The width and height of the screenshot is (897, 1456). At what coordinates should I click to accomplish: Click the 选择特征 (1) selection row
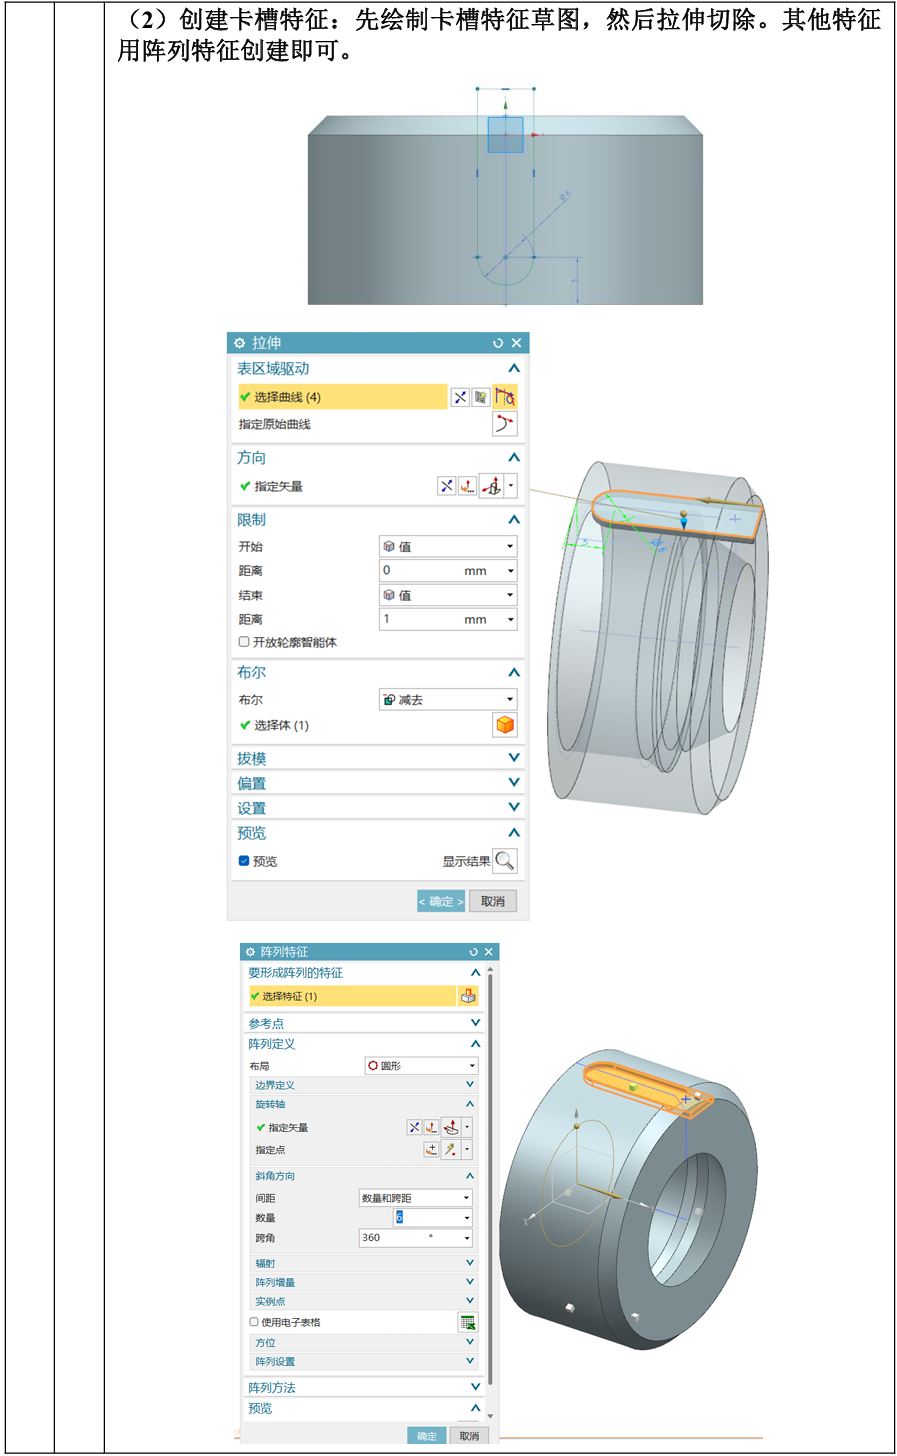point(352,996)
